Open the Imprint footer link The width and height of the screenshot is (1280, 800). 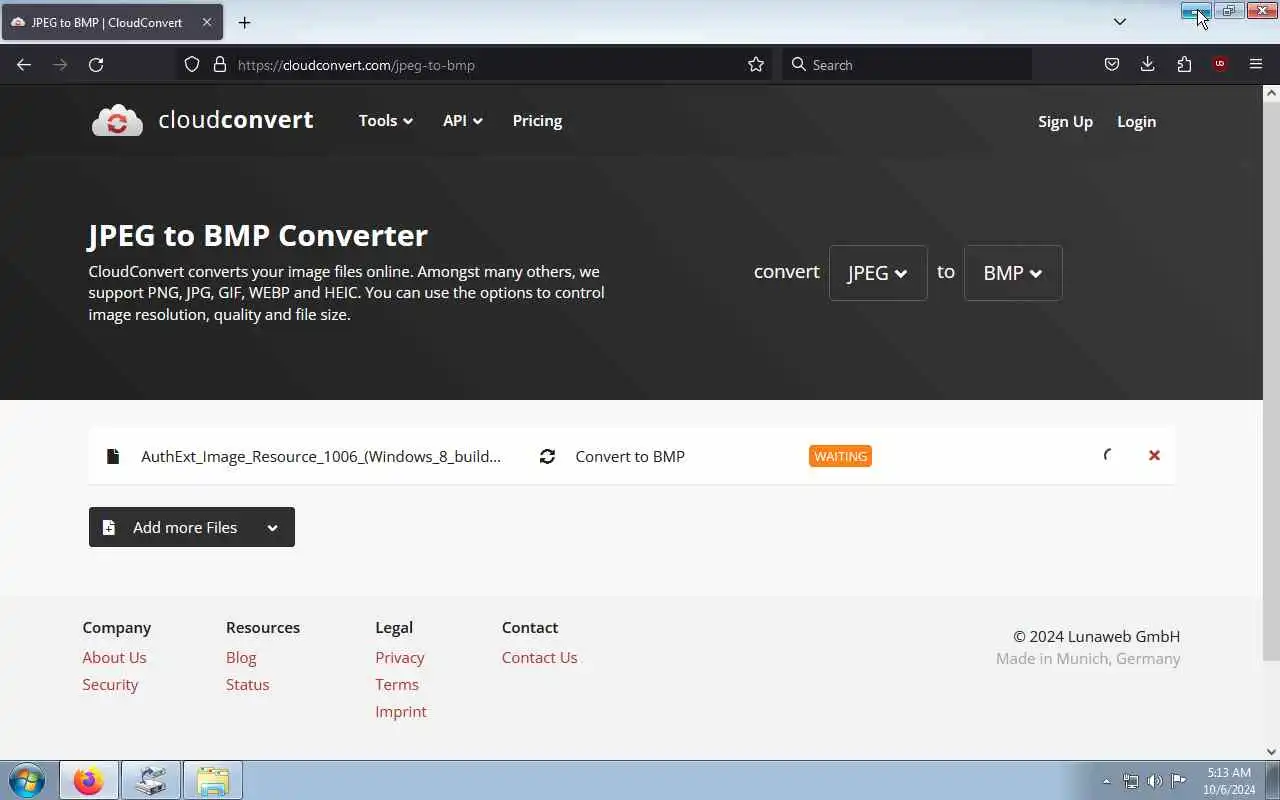401,711
